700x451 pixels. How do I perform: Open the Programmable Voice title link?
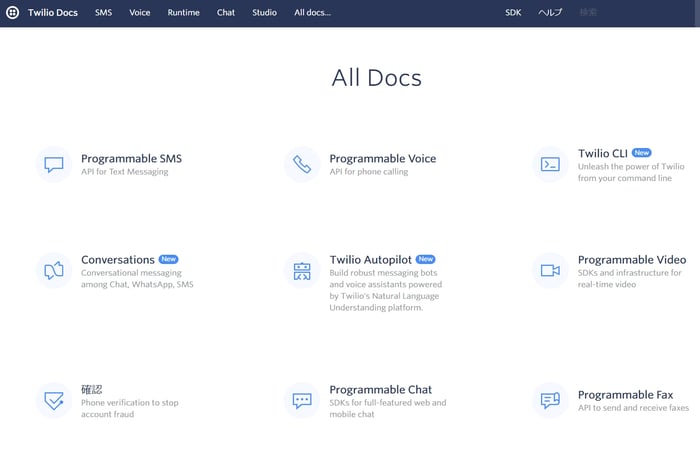[383, 159]
